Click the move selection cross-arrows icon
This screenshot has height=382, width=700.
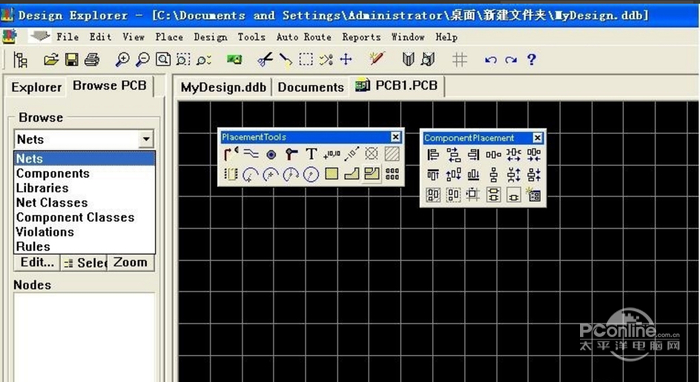[346, 59]
